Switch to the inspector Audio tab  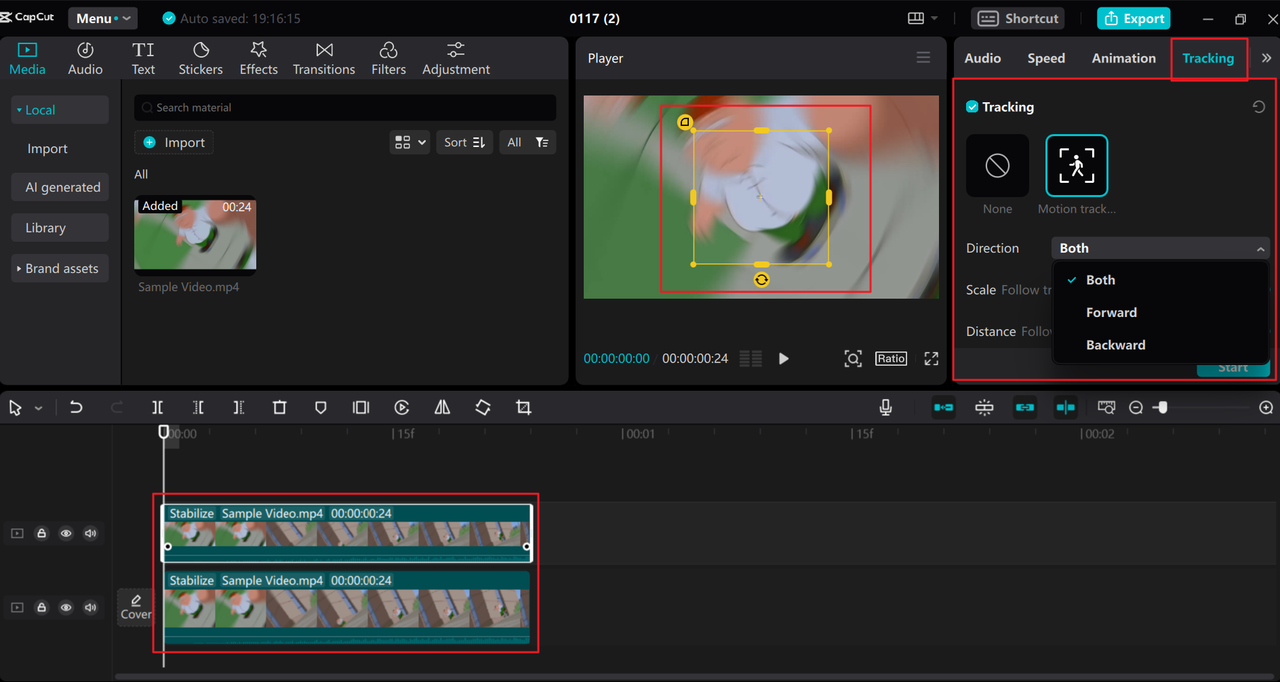coord(982,58)
